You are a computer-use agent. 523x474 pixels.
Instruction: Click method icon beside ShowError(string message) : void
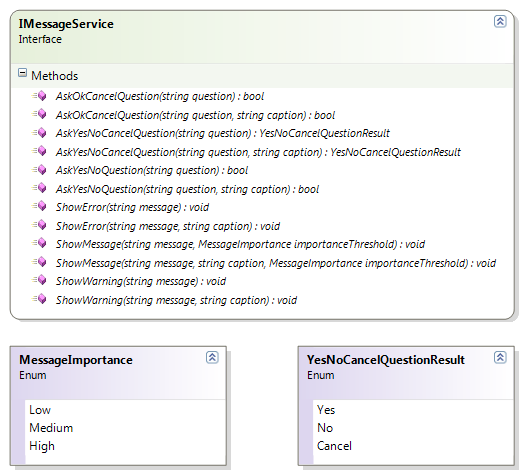pyautogui.click(x=39, y=207)
